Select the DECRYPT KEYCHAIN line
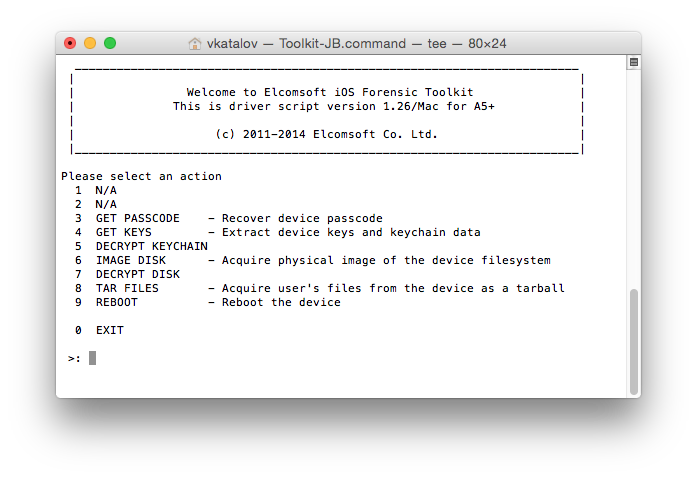The height and width of the screenshot is (478, 697). [151, 246]
